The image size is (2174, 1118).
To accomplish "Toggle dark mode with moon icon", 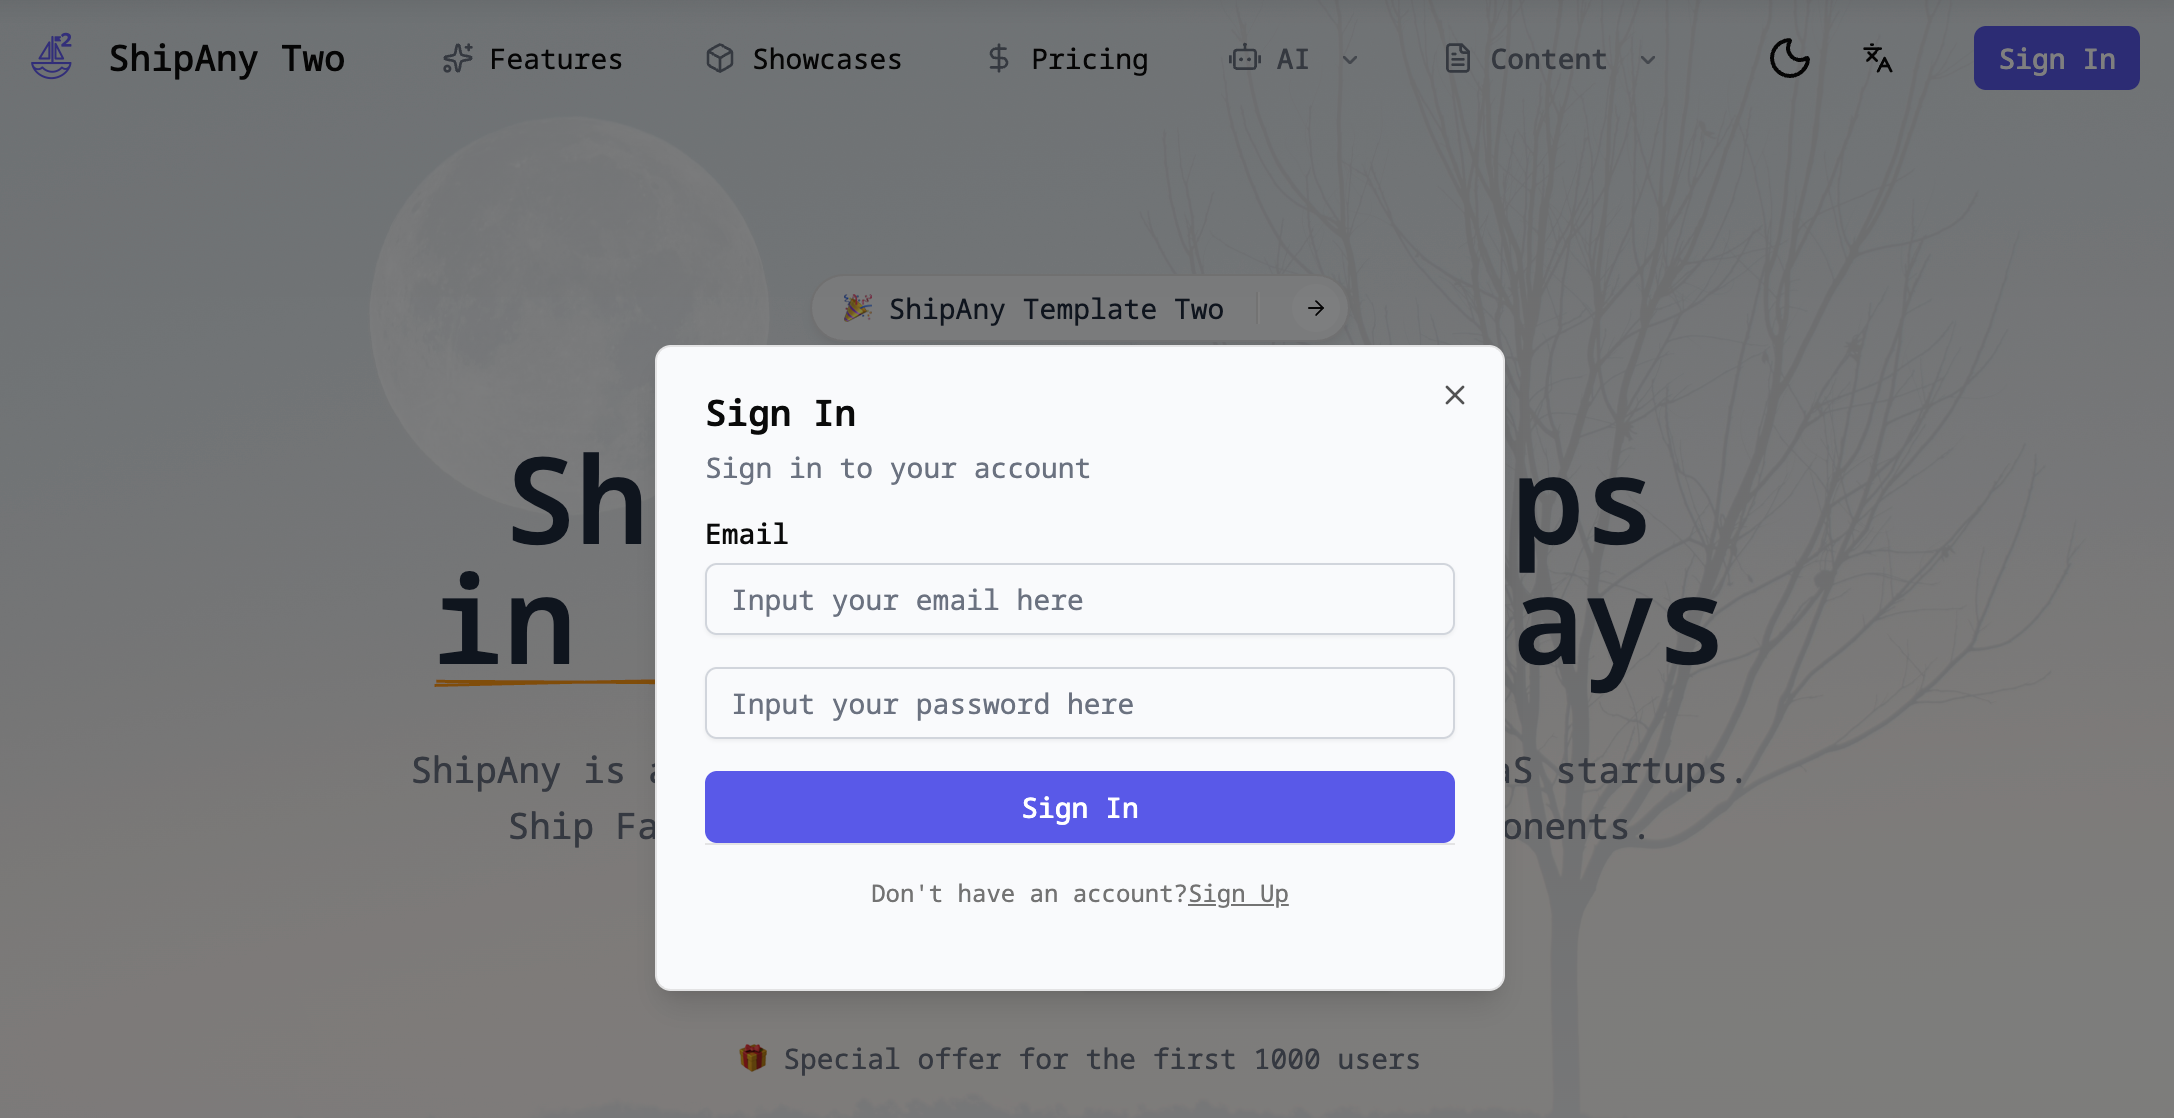I will tap(1789, 59).
